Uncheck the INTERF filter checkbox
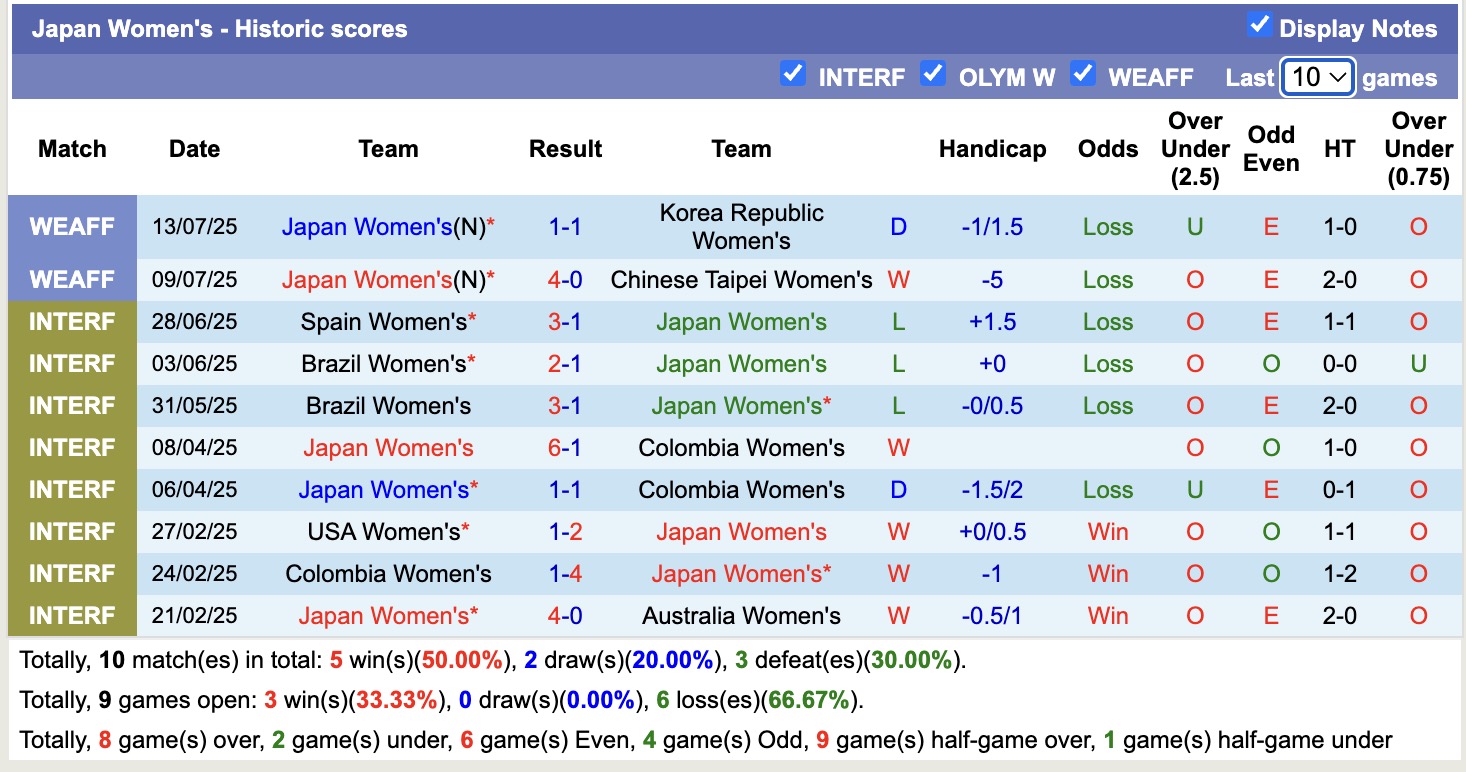Screen dimensions: 1466x772 (x=793, y=74)
